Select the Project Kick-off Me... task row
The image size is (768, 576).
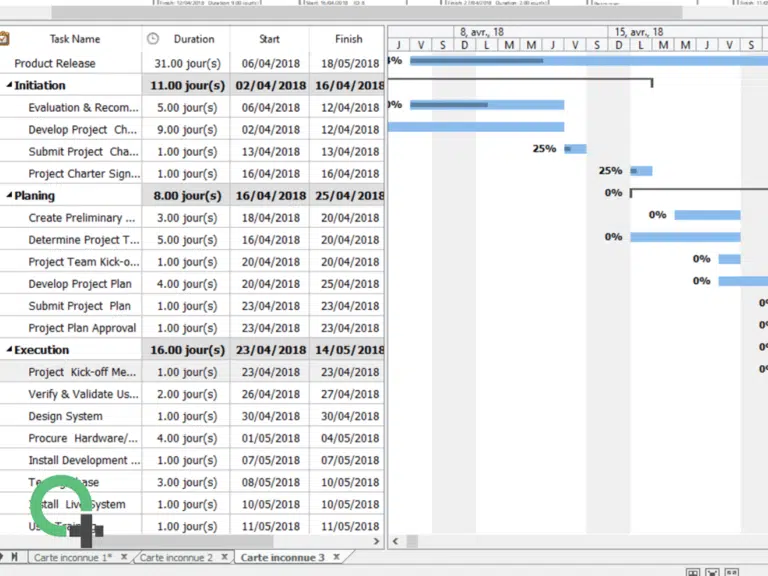pyautogui.click(x=82, y=372)
